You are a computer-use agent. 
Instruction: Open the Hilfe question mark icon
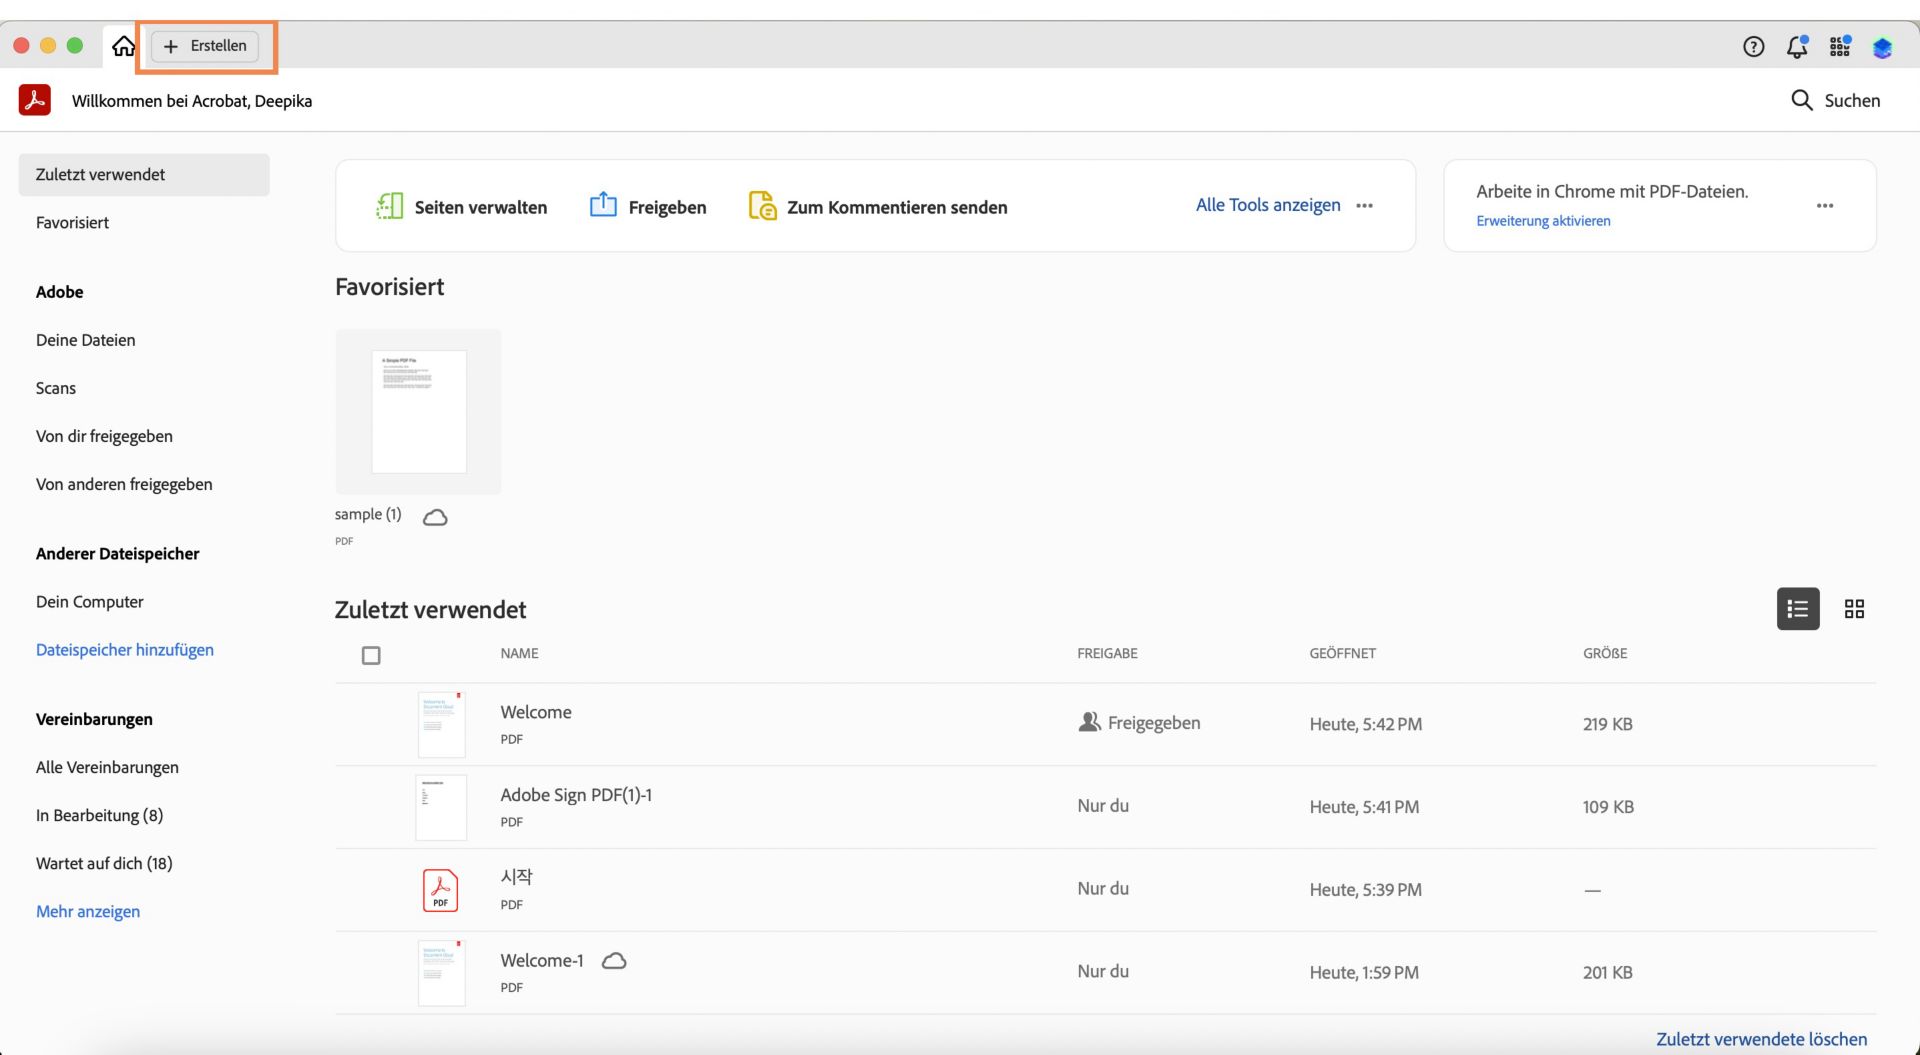pos(1753,46)
